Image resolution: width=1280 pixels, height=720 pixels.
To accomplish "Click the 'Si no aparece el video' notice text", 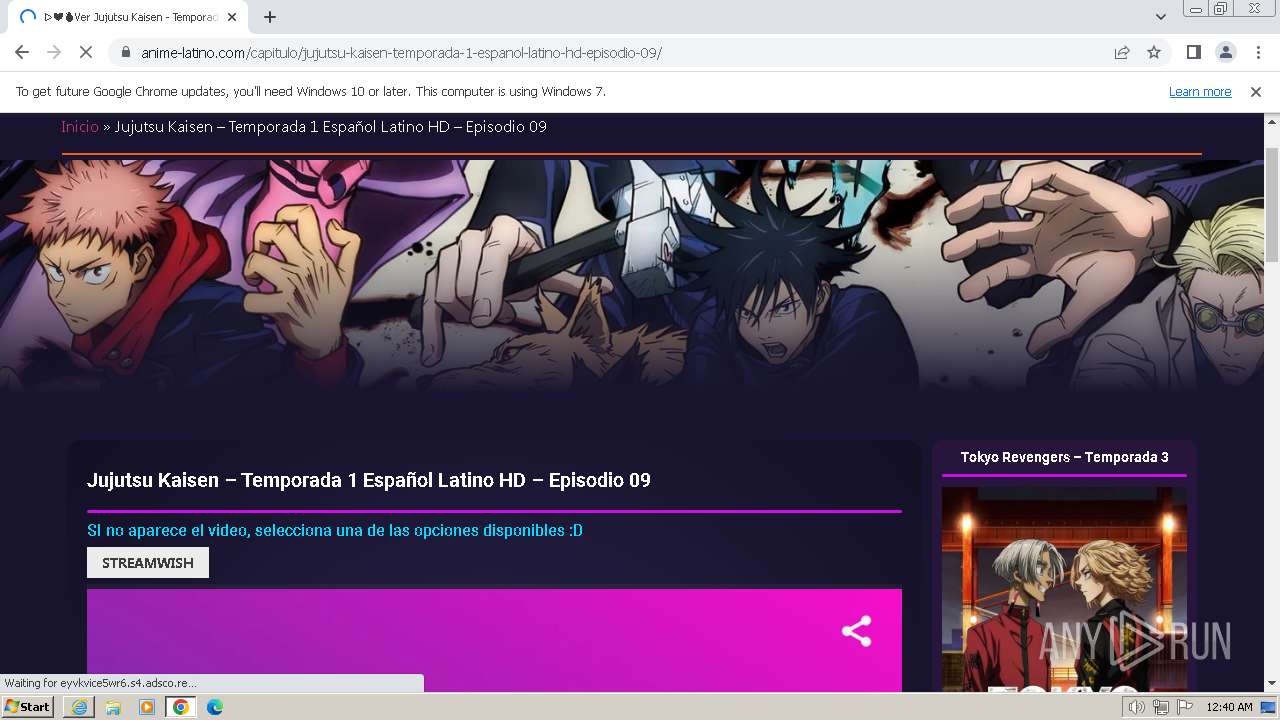I will pyautogui.click(x=335, y=530).
